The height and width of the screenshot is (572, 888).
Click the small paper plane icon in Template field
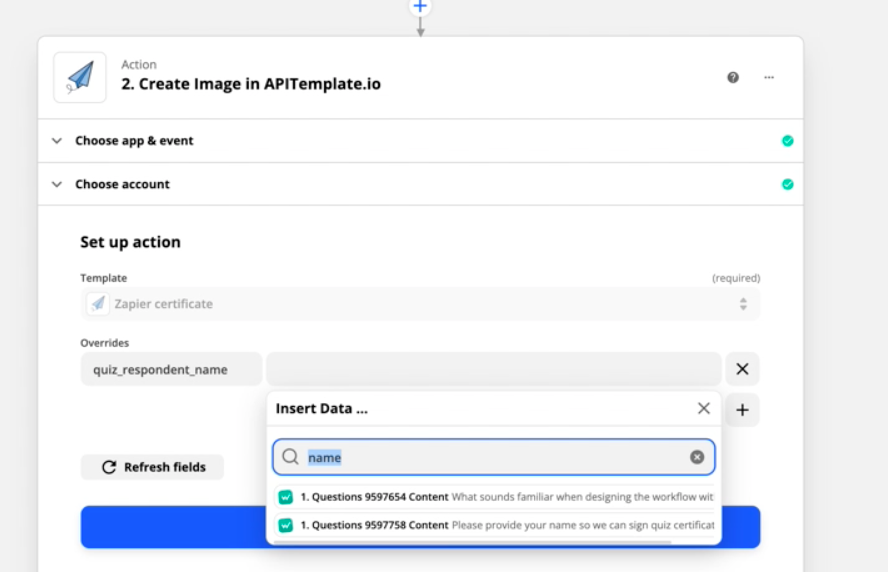point(98,304)
